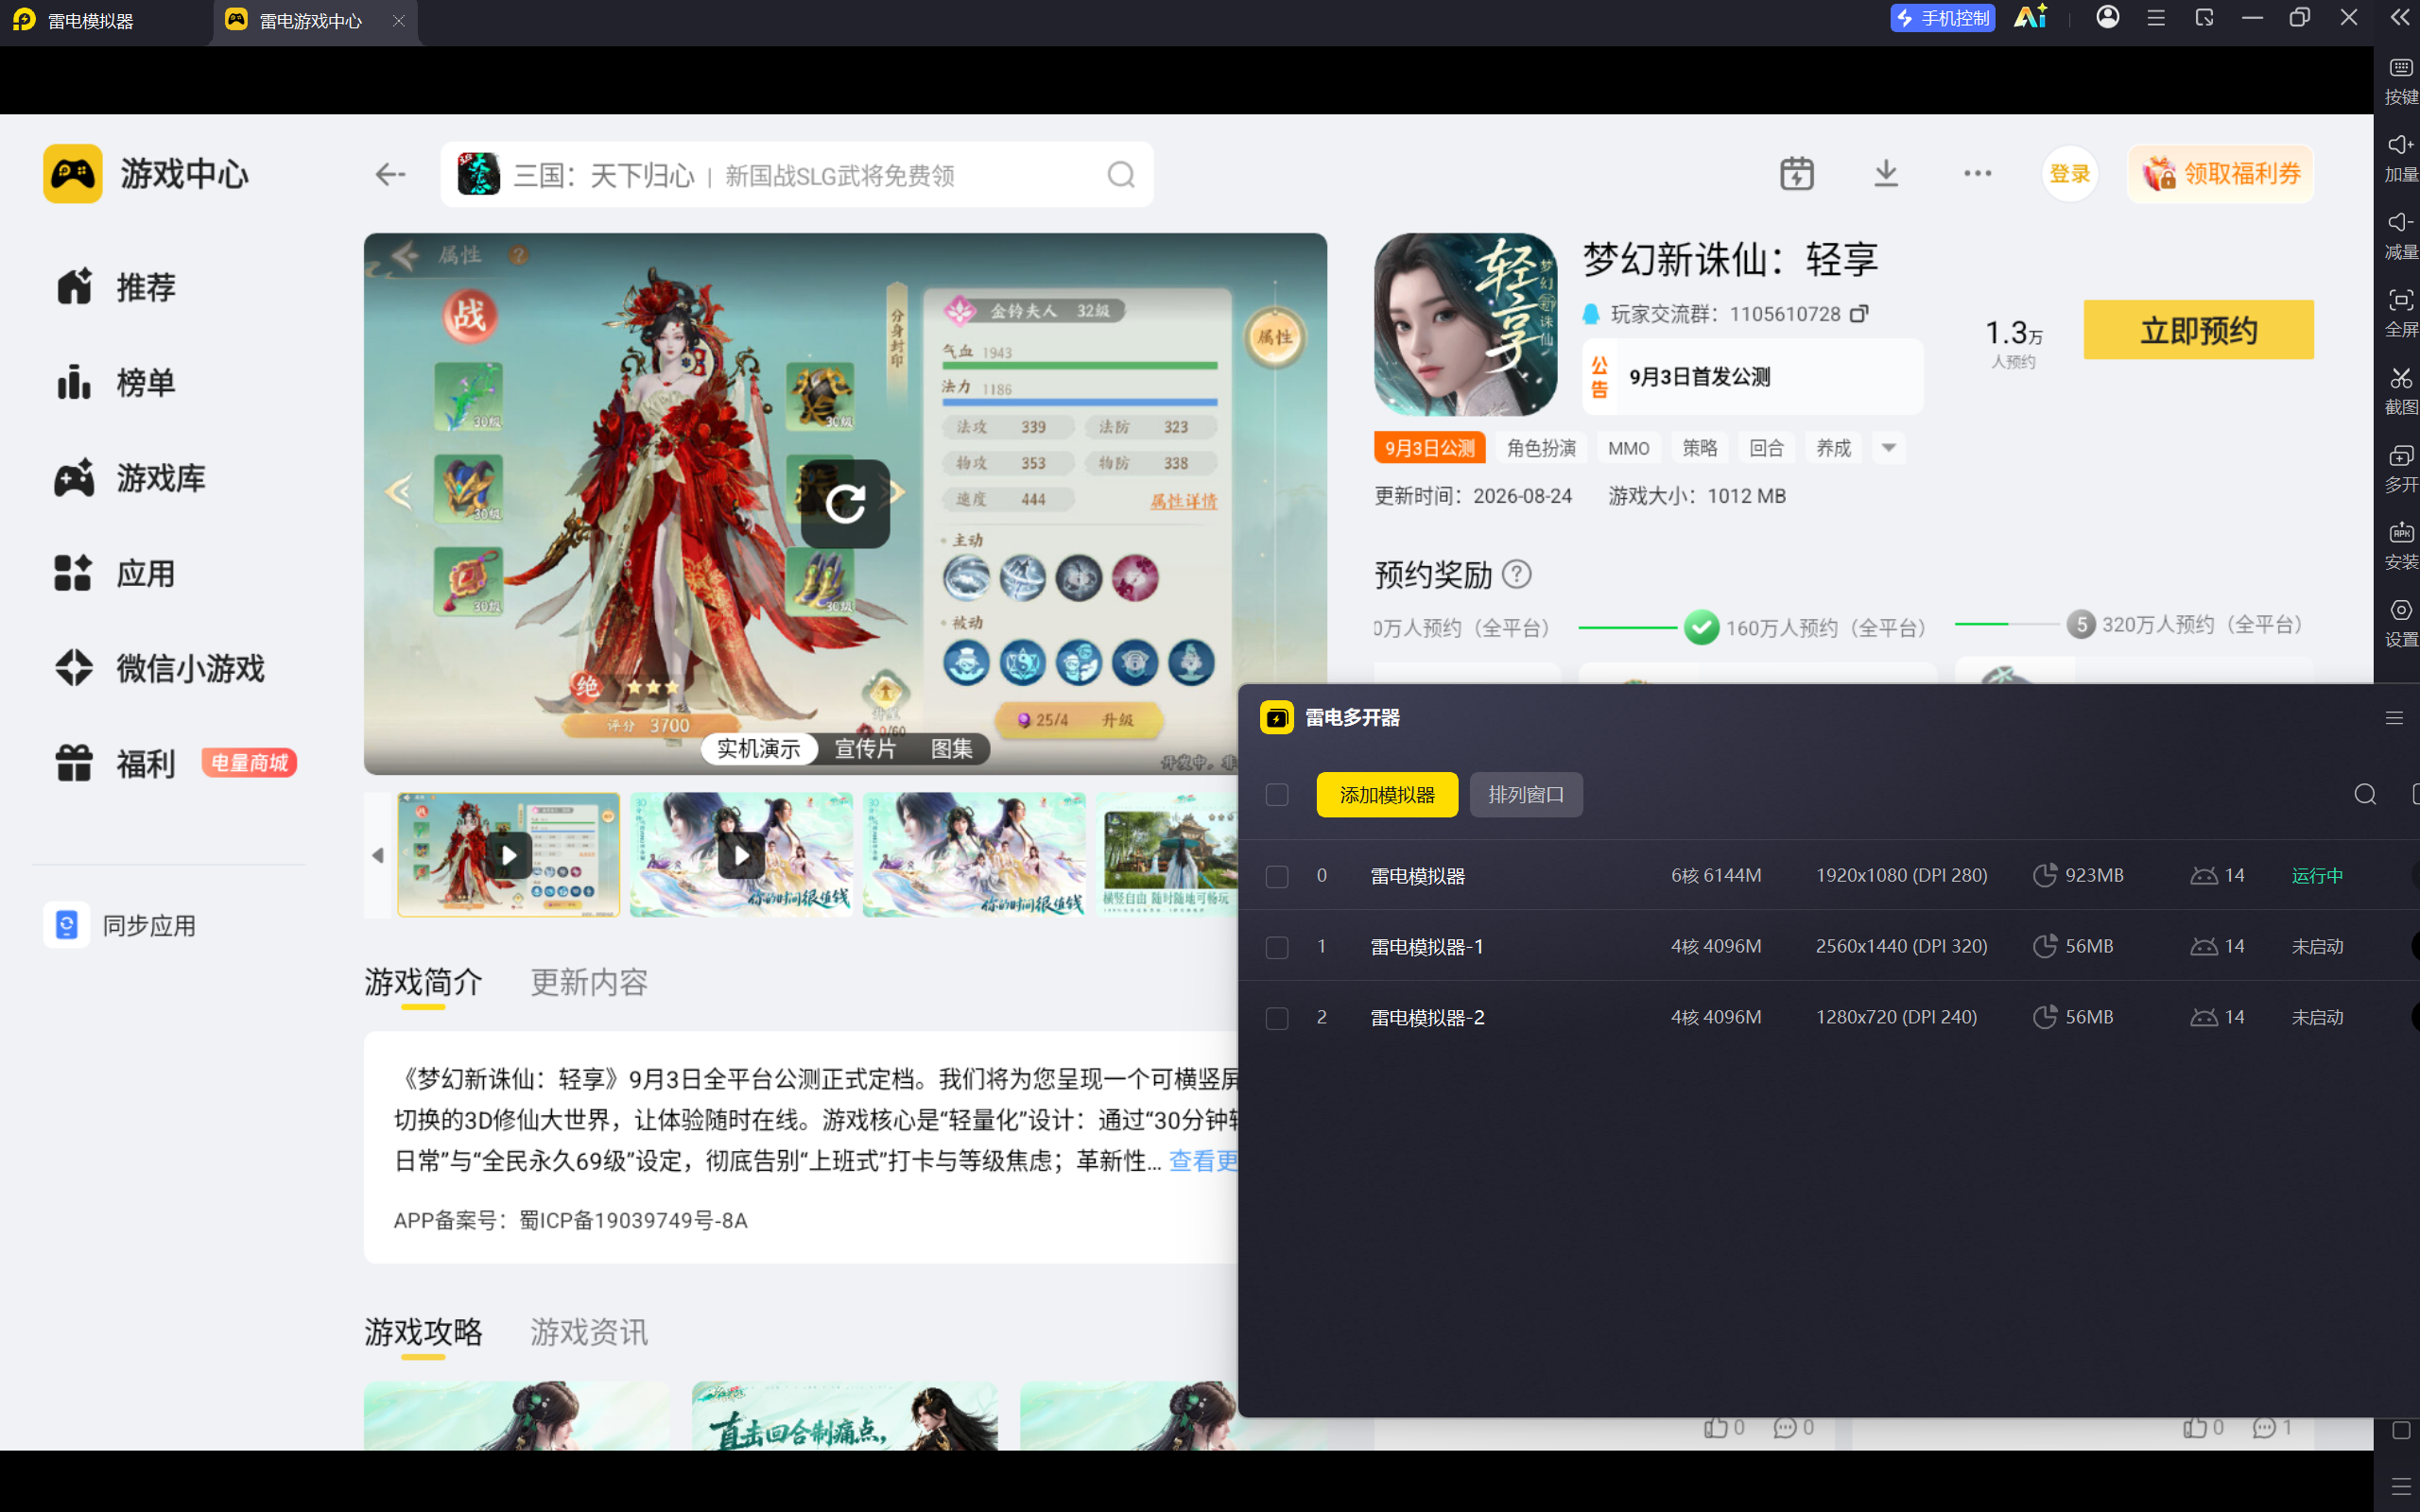Click the 角色扮演 genre tag
This screenshot has width=2420, height=1512.
click(1541, 448)
